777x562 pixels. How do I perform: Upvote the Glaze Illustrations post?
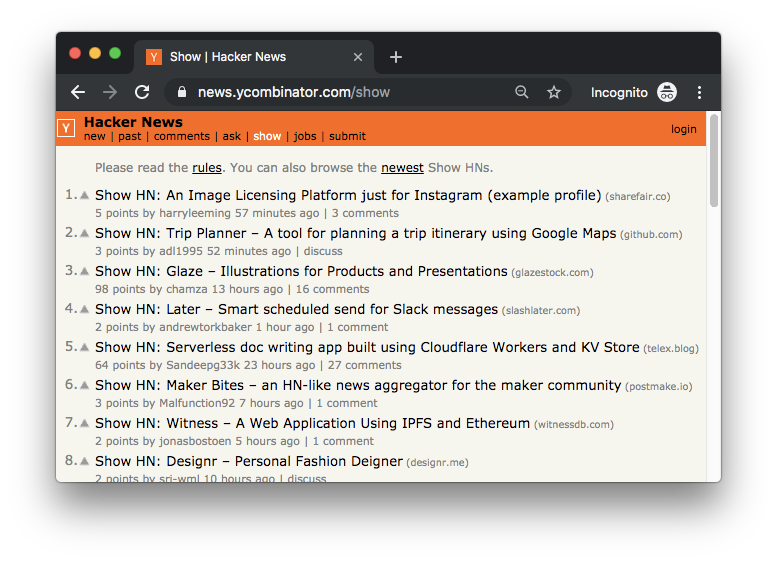tap(85, 272)
